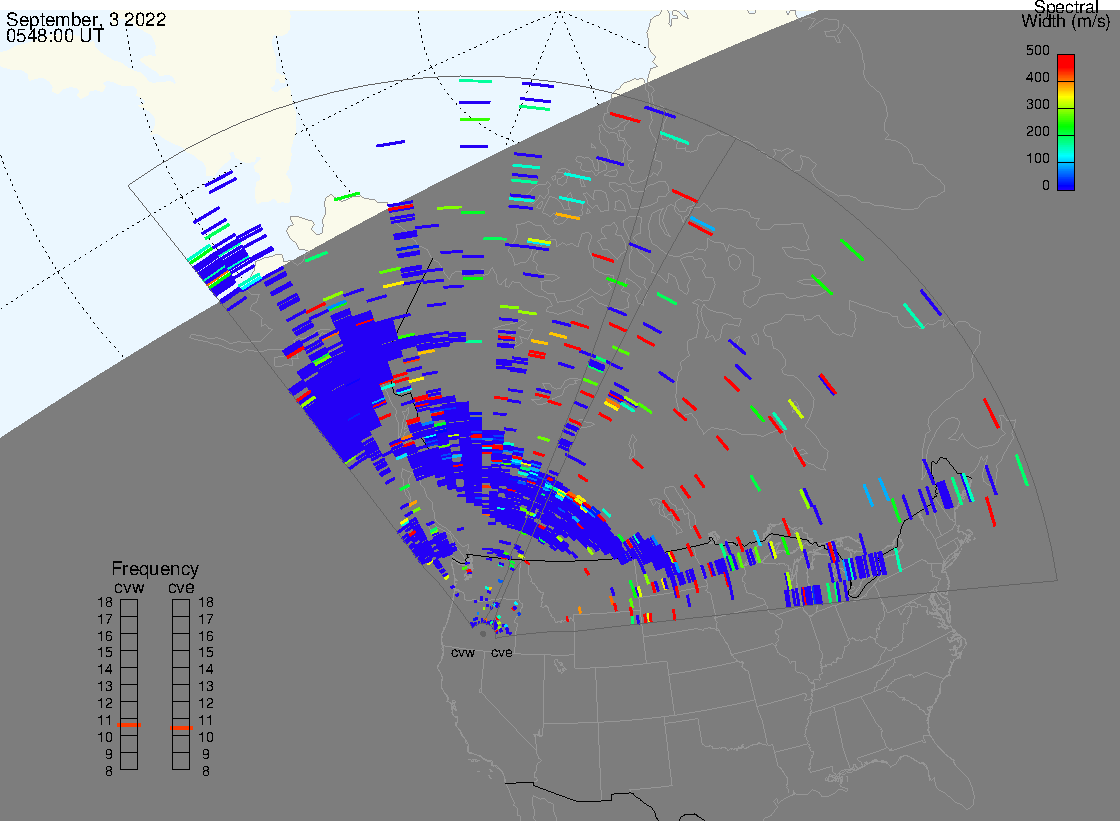Click the Spectral Width (m/s) legend title
This screenshot has height=821, width=1120.
pos(1066,14)
